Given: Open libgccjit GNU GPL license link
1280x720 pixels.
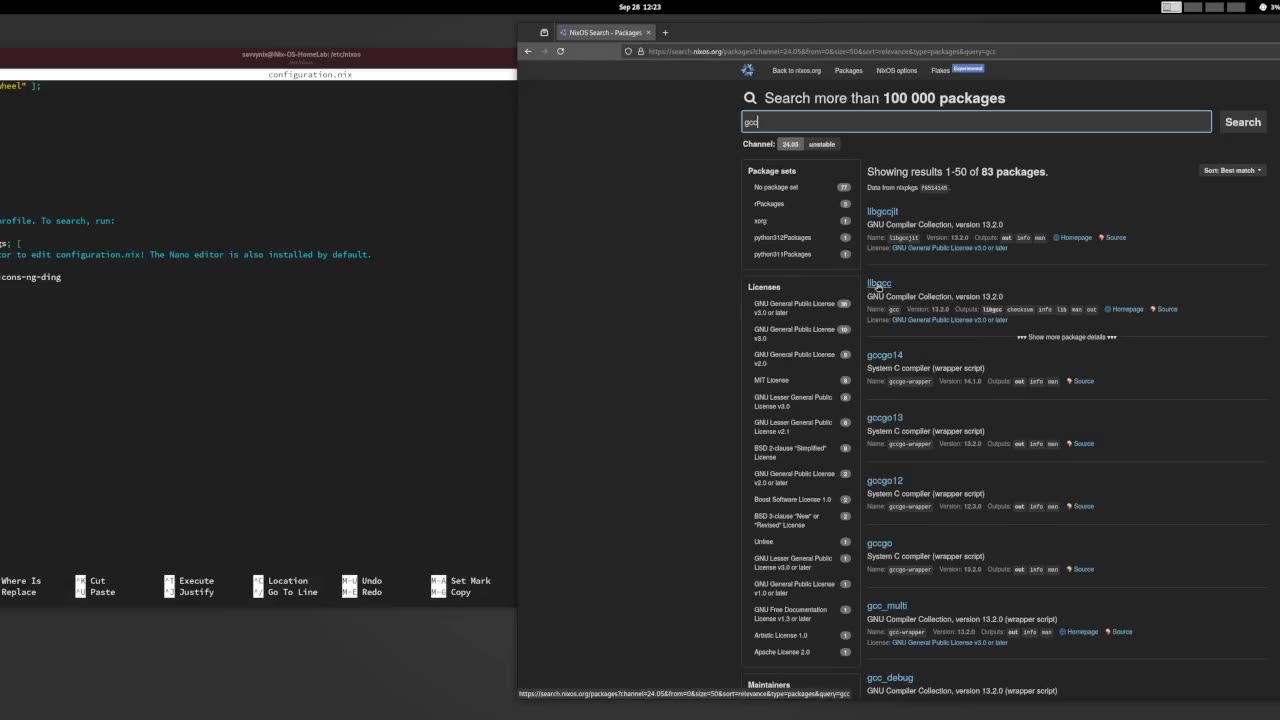Looking at the screenshot, I should pos(950,248).
